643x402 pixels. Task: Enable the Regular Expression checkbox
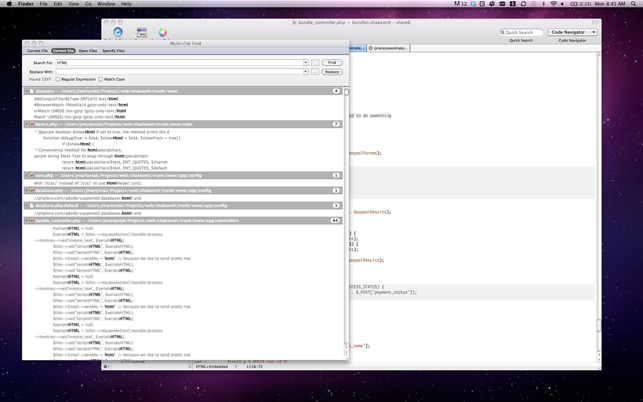coord(58,79)
